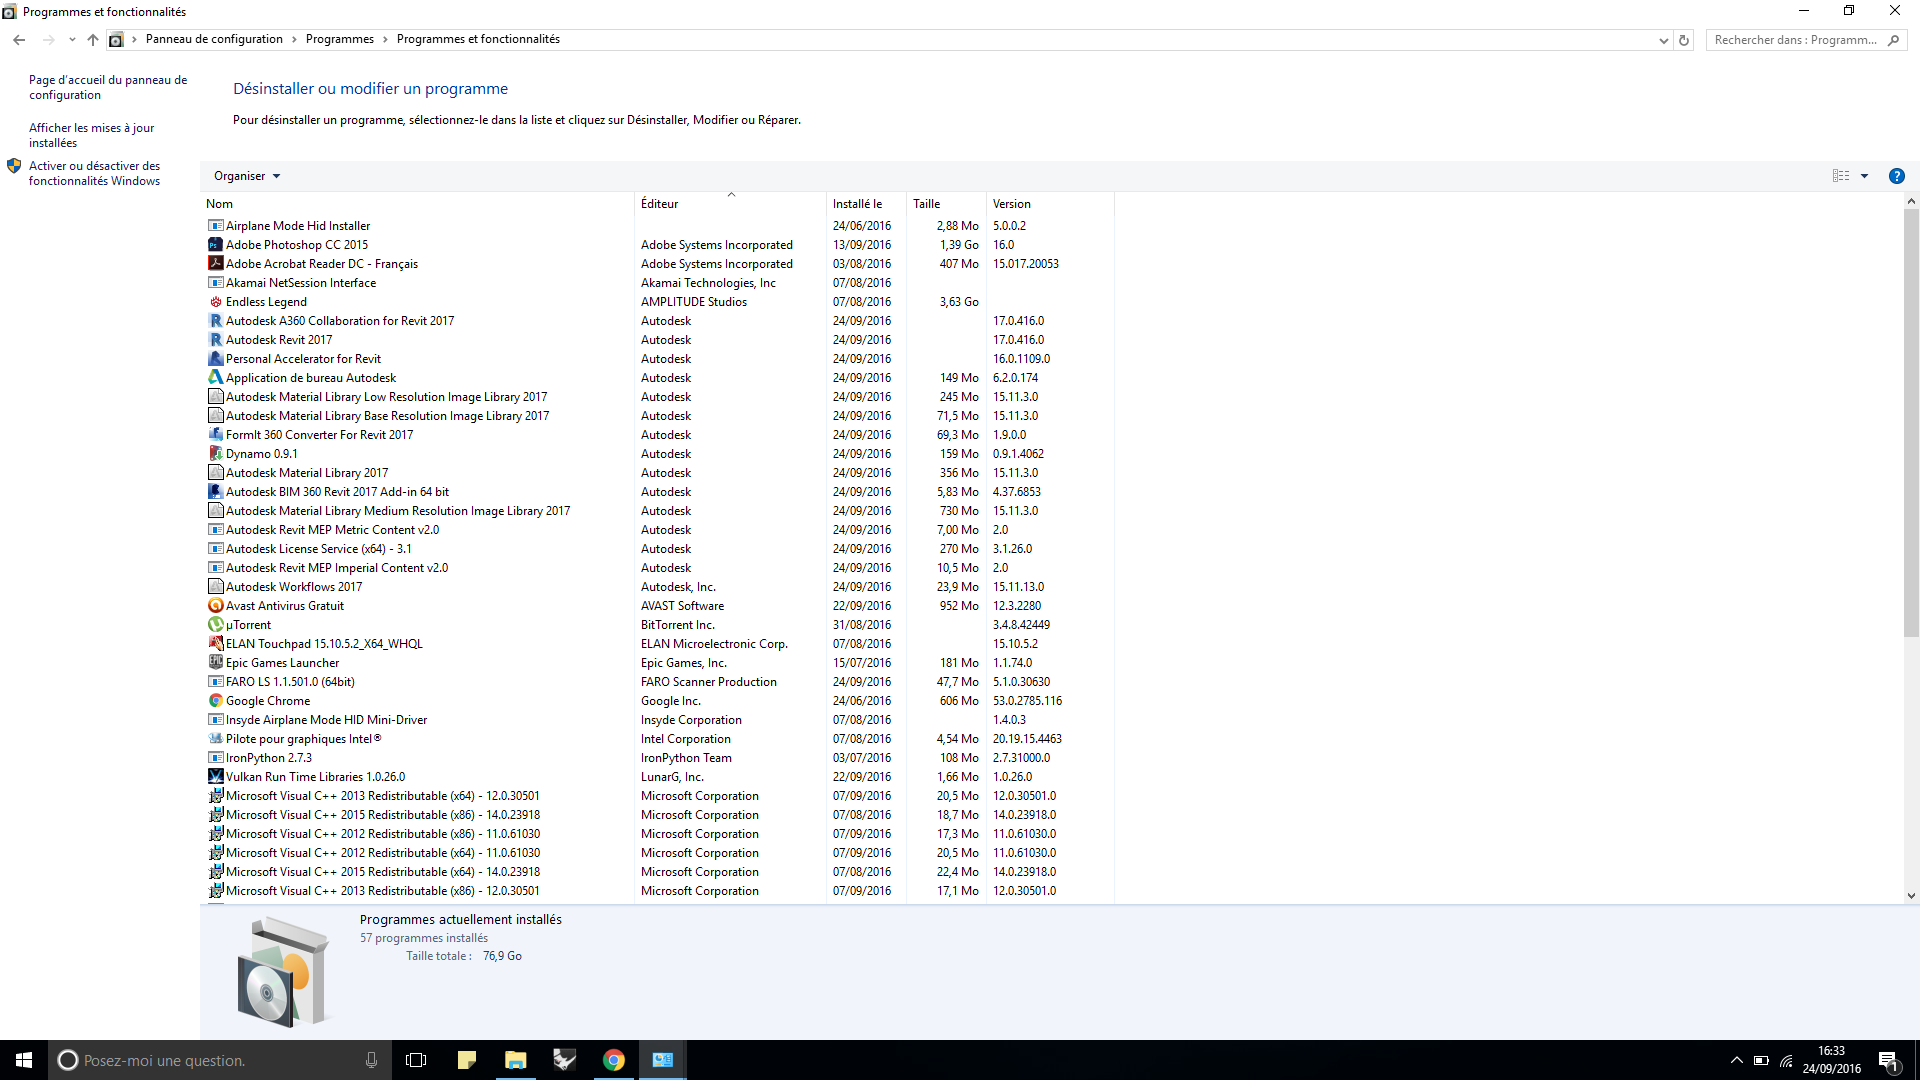Expand the chevron after Panneau de configuration
The image size is (1920, 1080).
[x=294, y=40]
